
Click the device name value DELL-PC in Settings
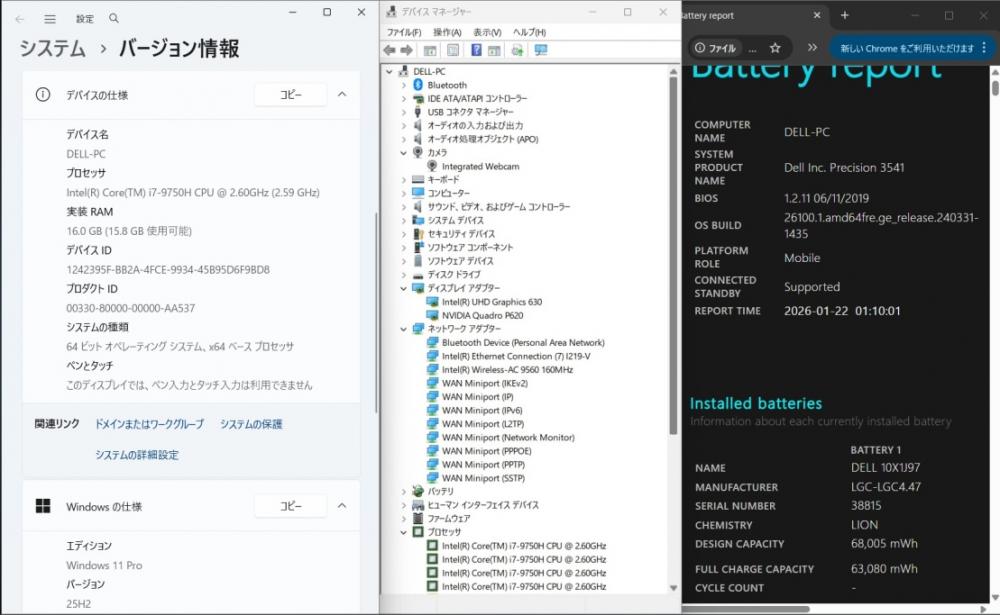click(86, 154)
